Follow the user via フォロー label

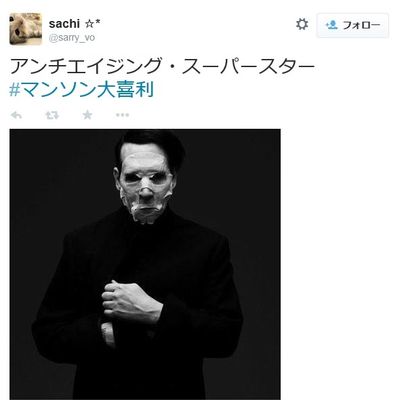361,25
